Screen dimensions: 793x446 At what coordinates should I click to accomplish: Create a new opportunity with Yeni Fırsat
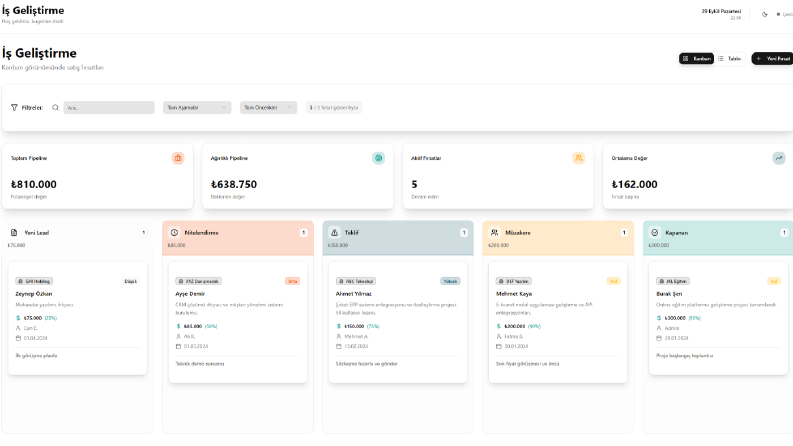click(773, 59)
